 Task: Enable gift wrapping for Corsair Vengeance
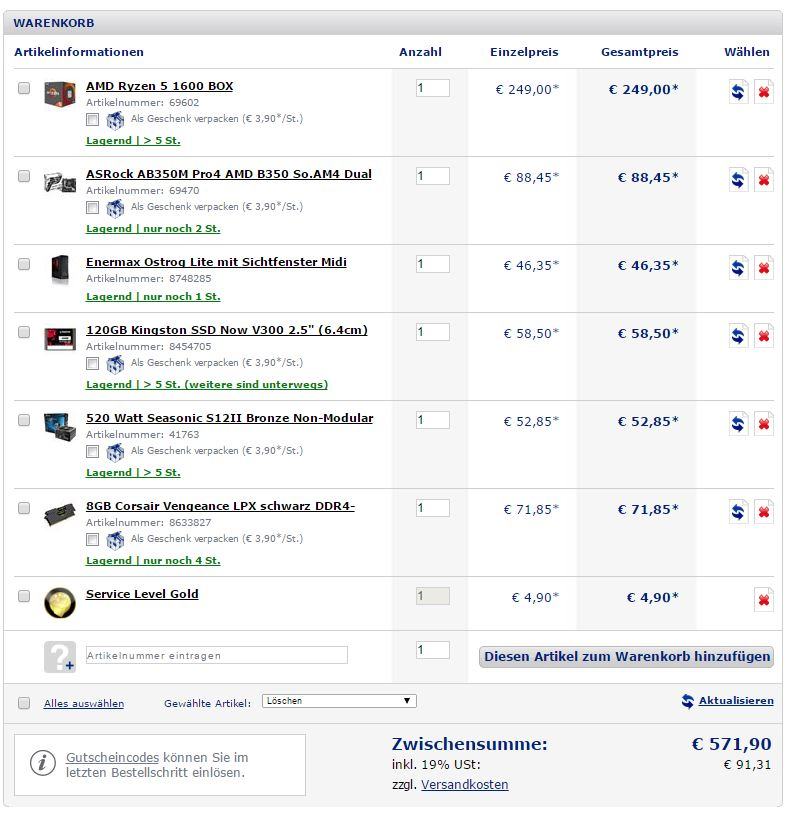[x=92, y=539]
